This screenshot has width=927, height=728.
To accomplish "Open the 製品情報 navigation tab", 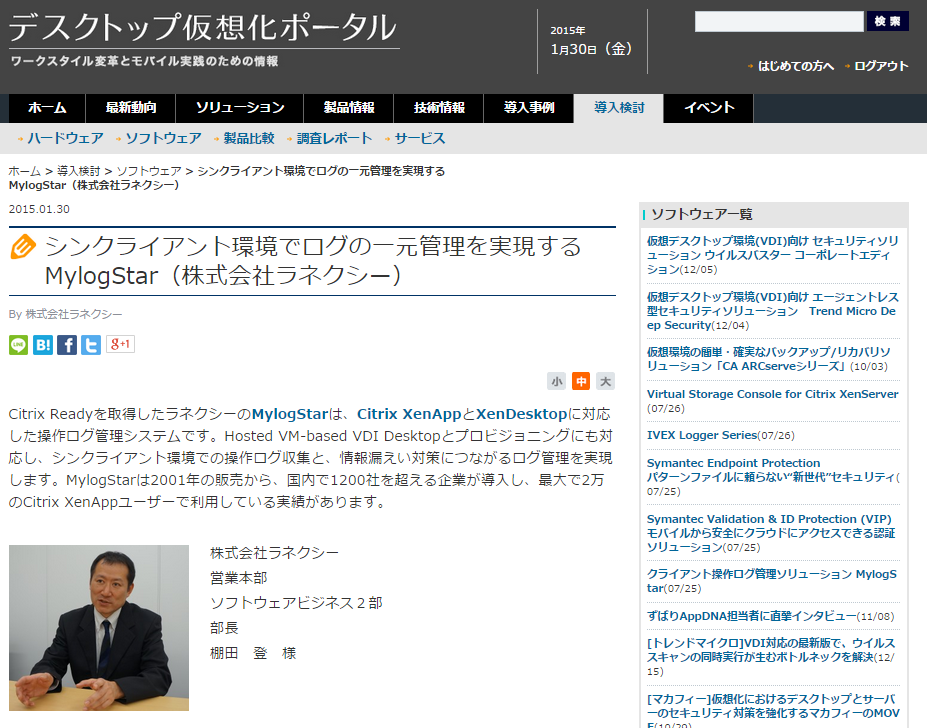I will pos(349,108).
